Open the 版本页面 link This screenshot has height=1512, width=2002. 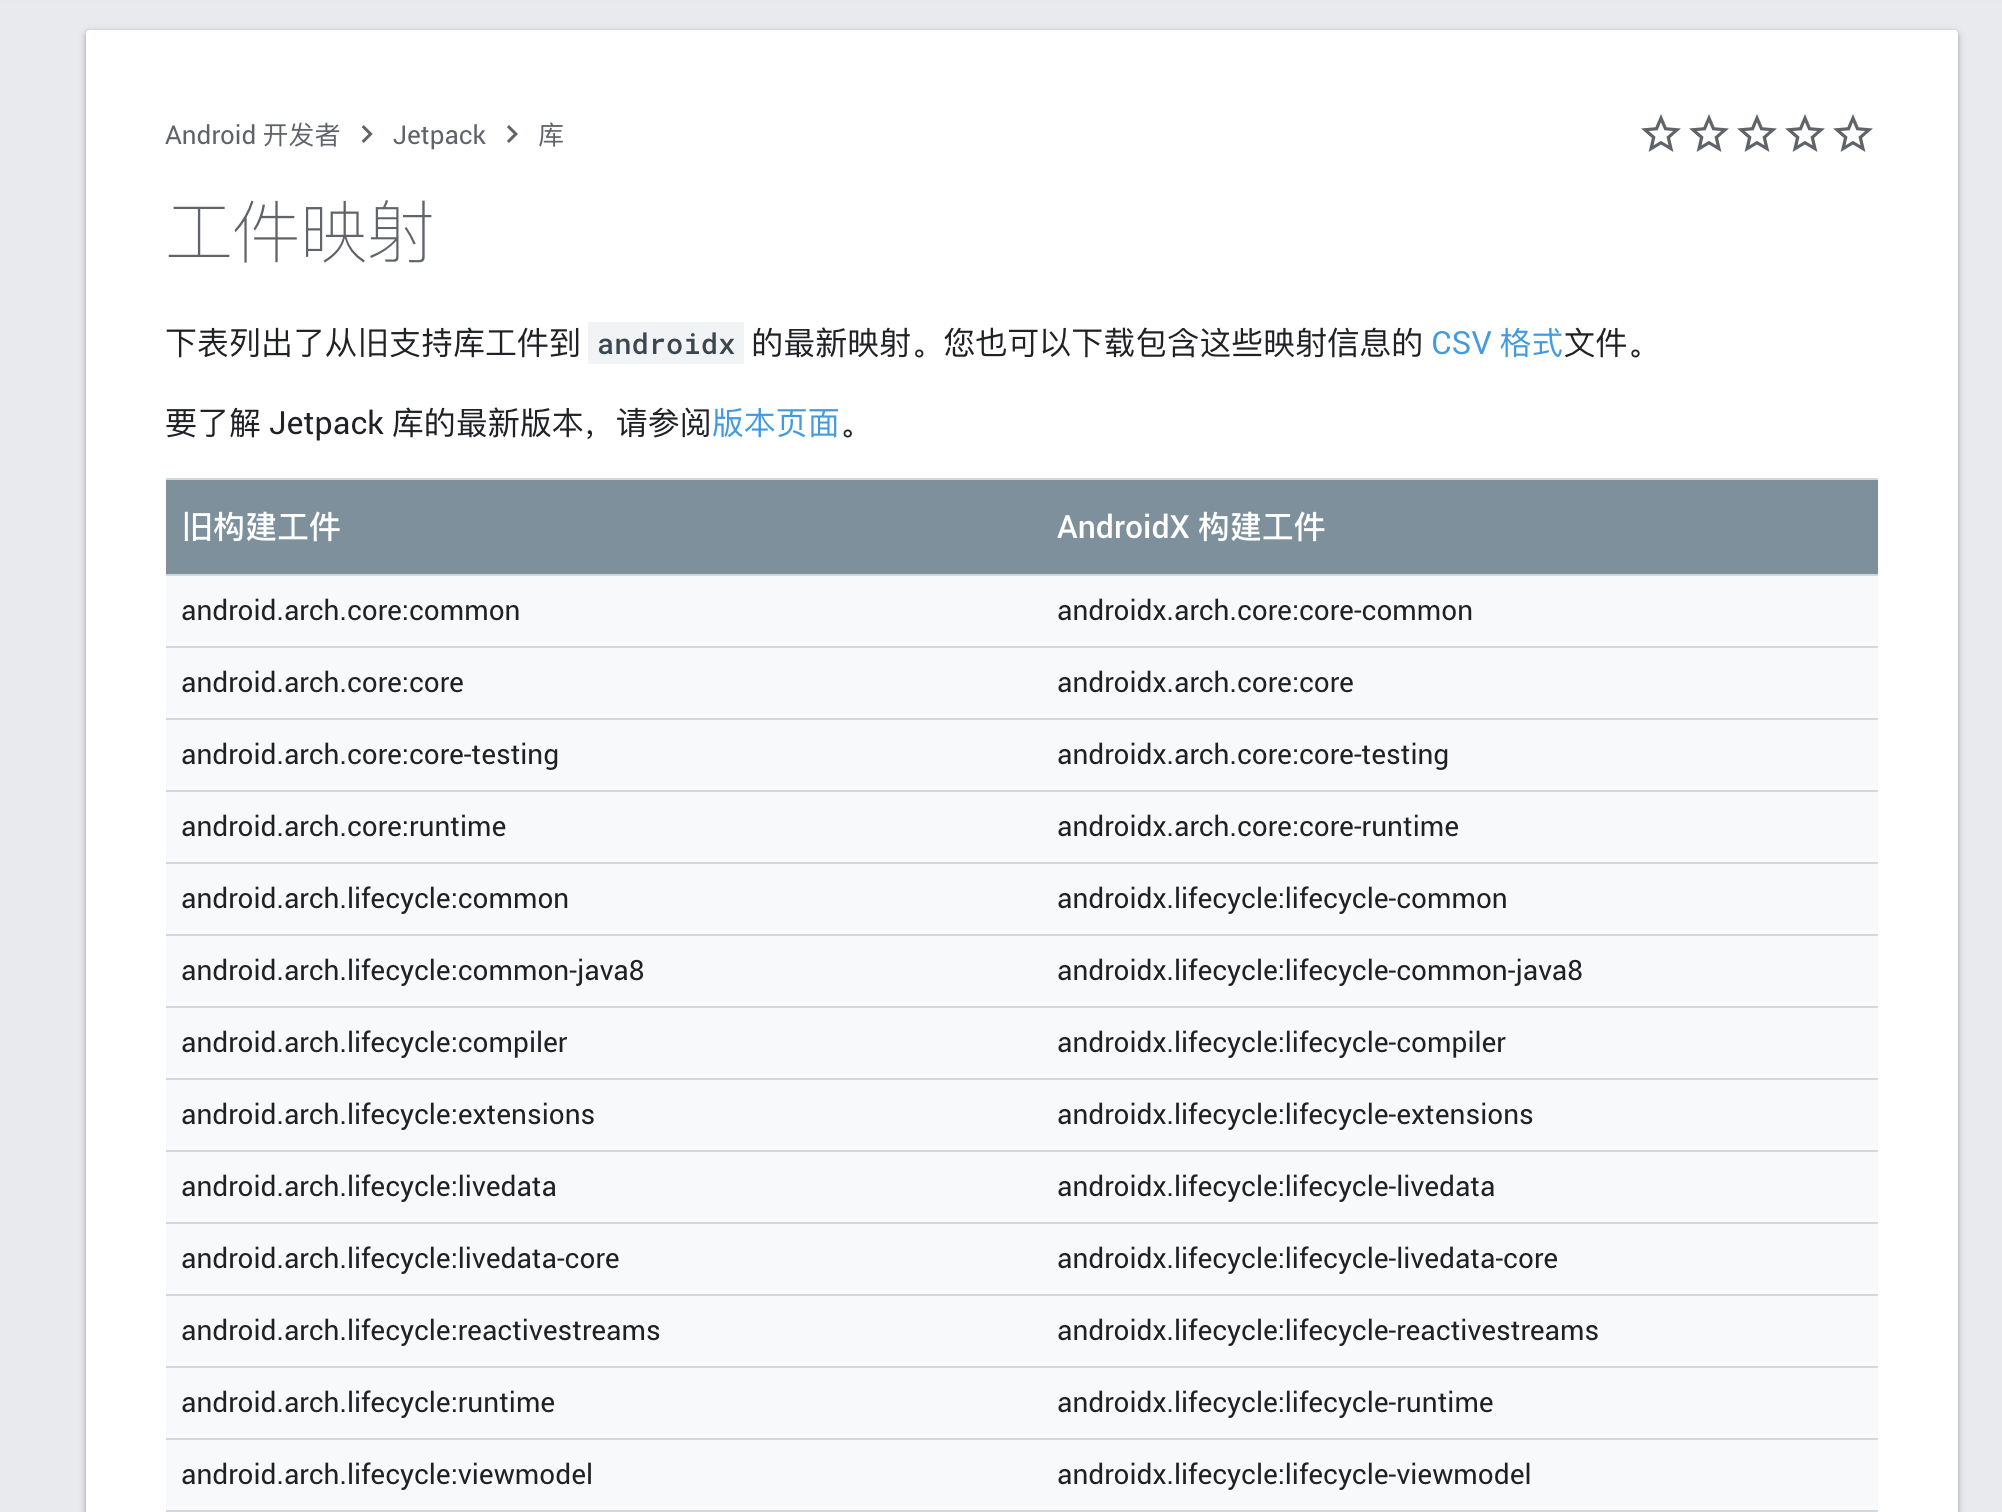click(775, 423)
